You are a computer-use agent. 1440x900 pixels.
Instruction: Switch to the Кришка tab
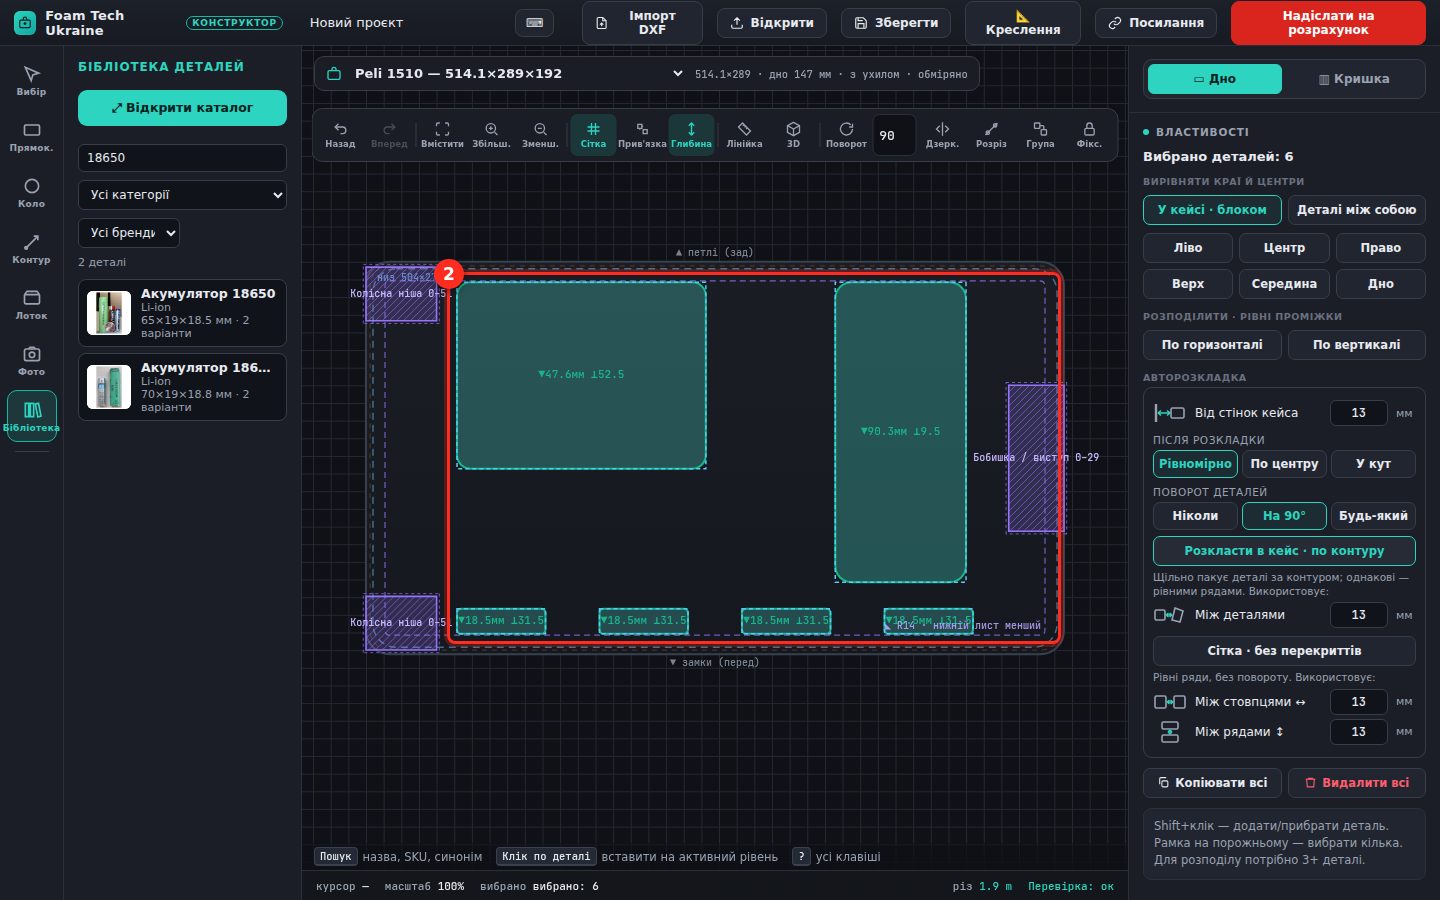coord(1354,79)
